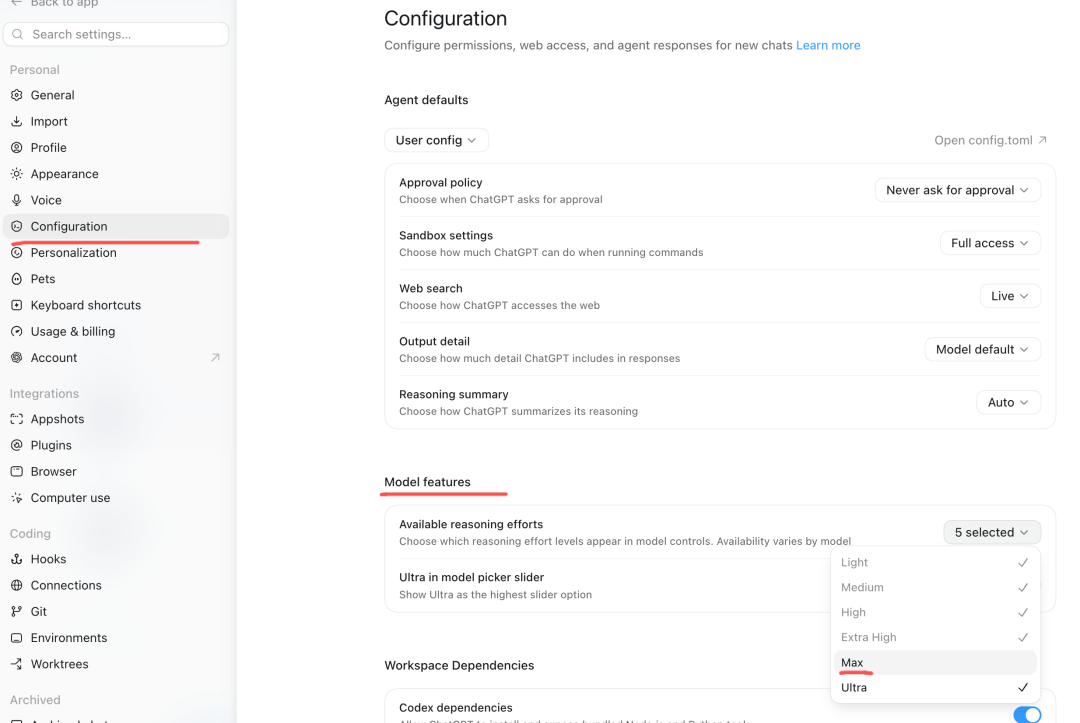Toggle Ultra reasoning effort option
The width and height of the screenshot is (1080, 723).
(x=935, y=687)
